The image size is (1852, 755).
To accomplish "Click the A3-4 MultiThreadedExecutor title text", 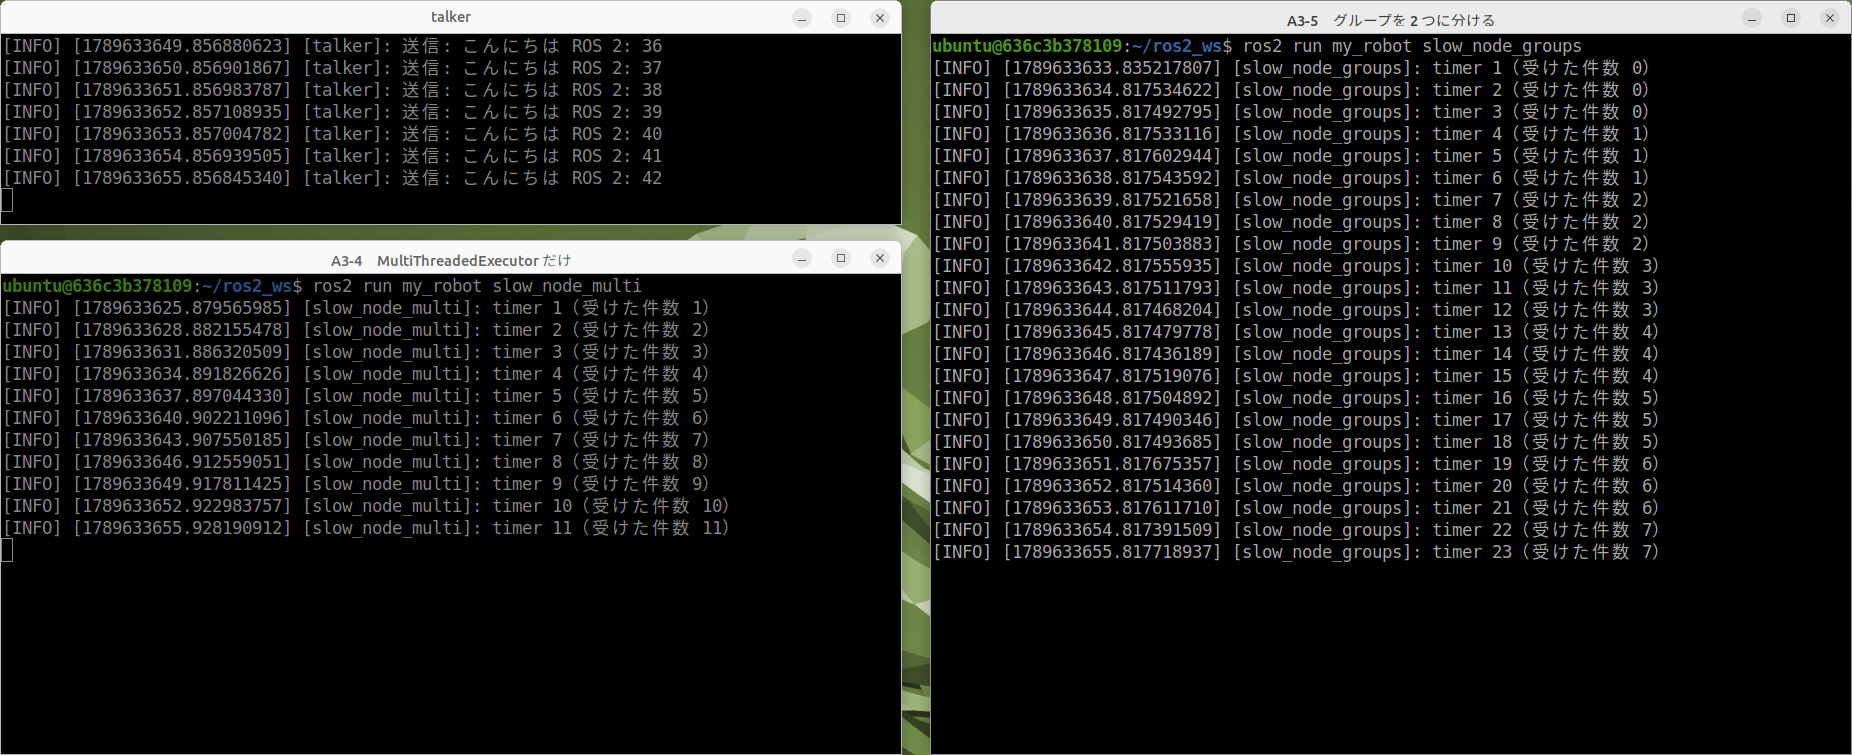I will click(451, 260).
